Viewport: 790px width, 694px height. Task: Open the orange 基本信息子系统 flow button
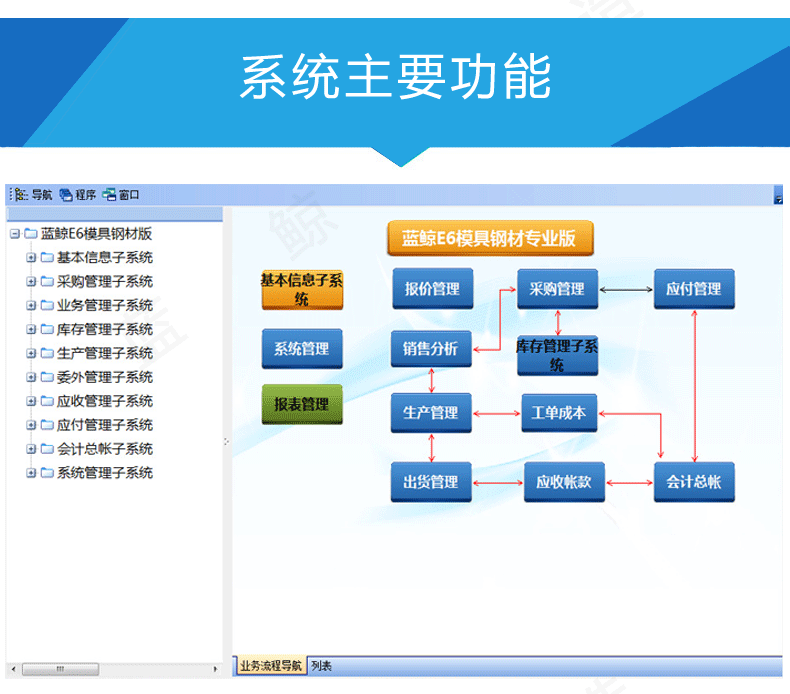pyautogui.click(x=302, y=290)
